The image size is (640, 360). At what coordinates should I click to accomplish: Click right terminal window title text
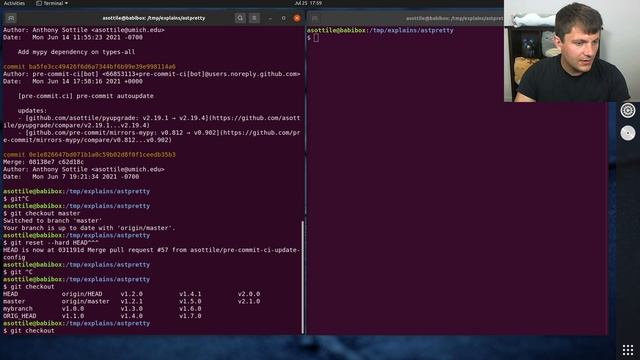(x=454, y=18)
